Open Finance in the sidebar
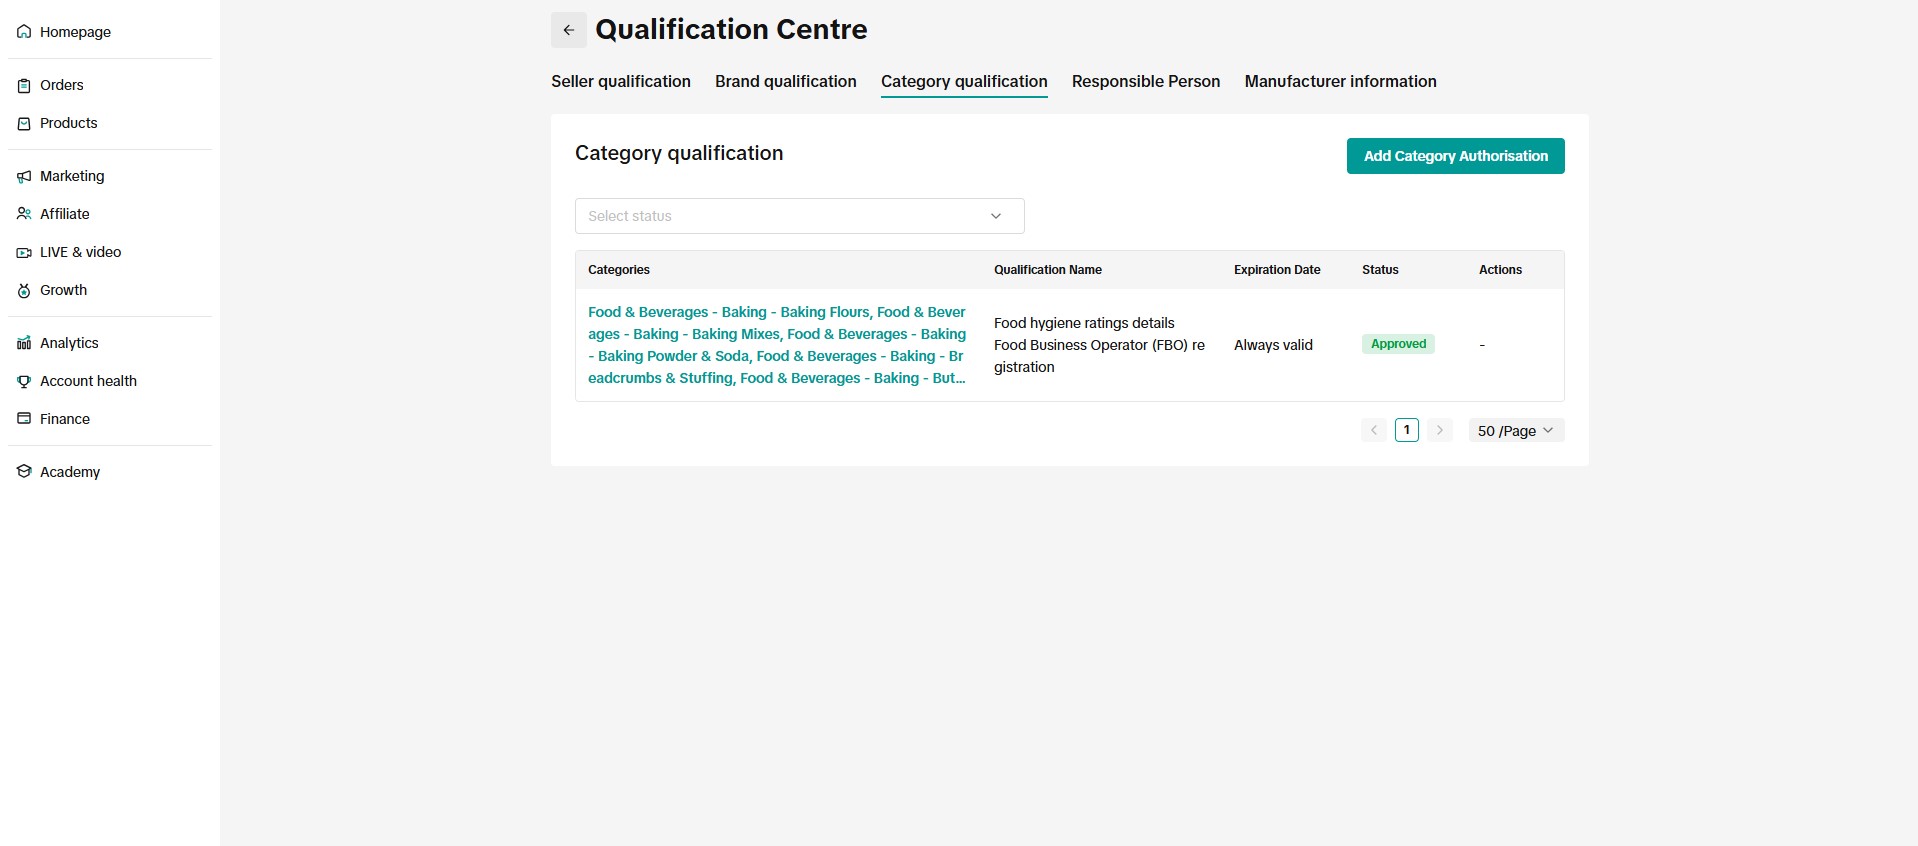 (x=65, y=419)
